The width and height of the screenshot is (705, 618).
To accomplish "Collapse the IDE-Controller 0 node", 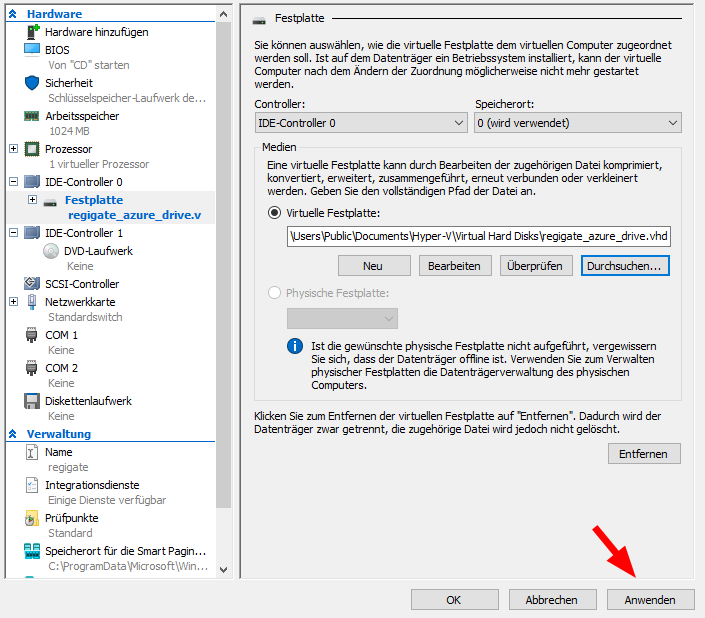I will tap(13, 182).
